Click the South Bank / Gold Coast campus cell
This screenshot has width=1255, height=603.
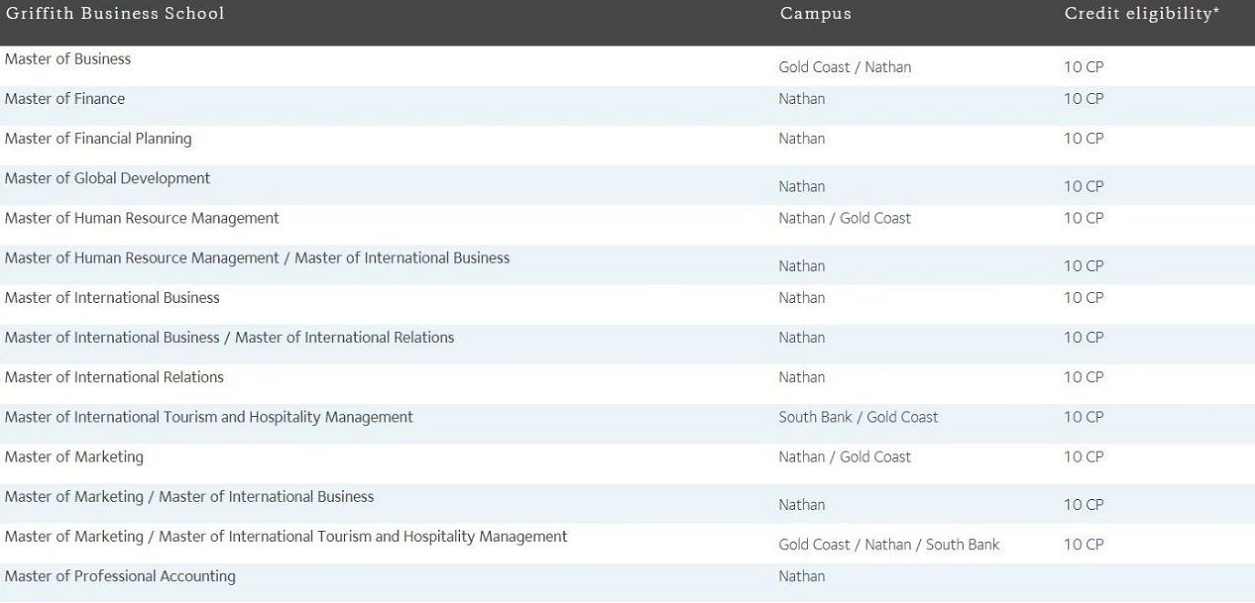[858, 417]
